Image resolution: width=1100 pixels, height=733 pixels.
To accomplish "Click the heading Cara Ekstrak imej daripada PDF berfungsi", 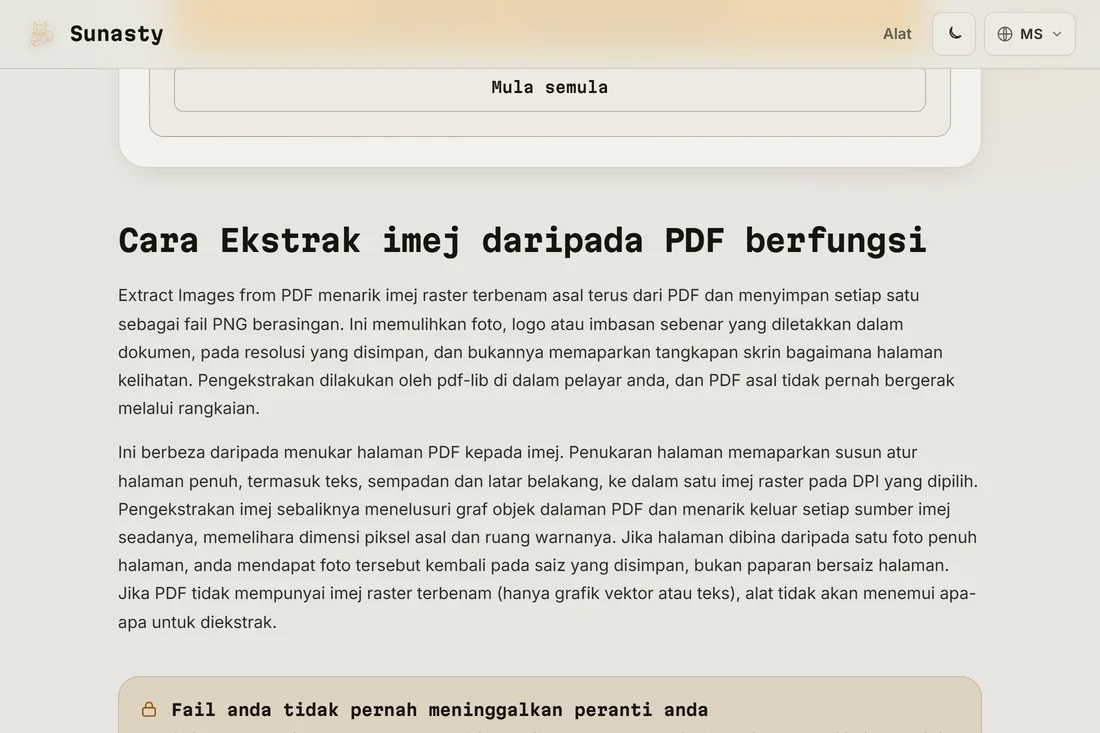I will pos(522,241).
